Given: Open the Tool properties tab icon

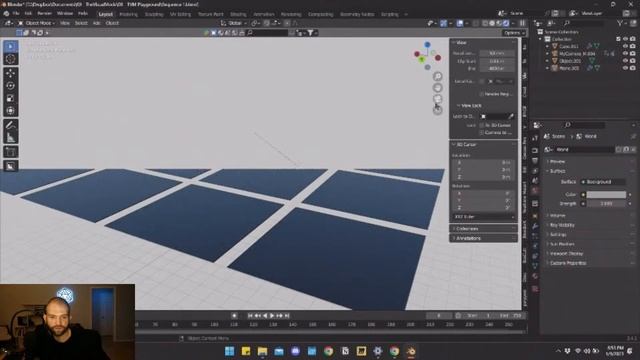Looking at the screenshot, I should (535, 138).
